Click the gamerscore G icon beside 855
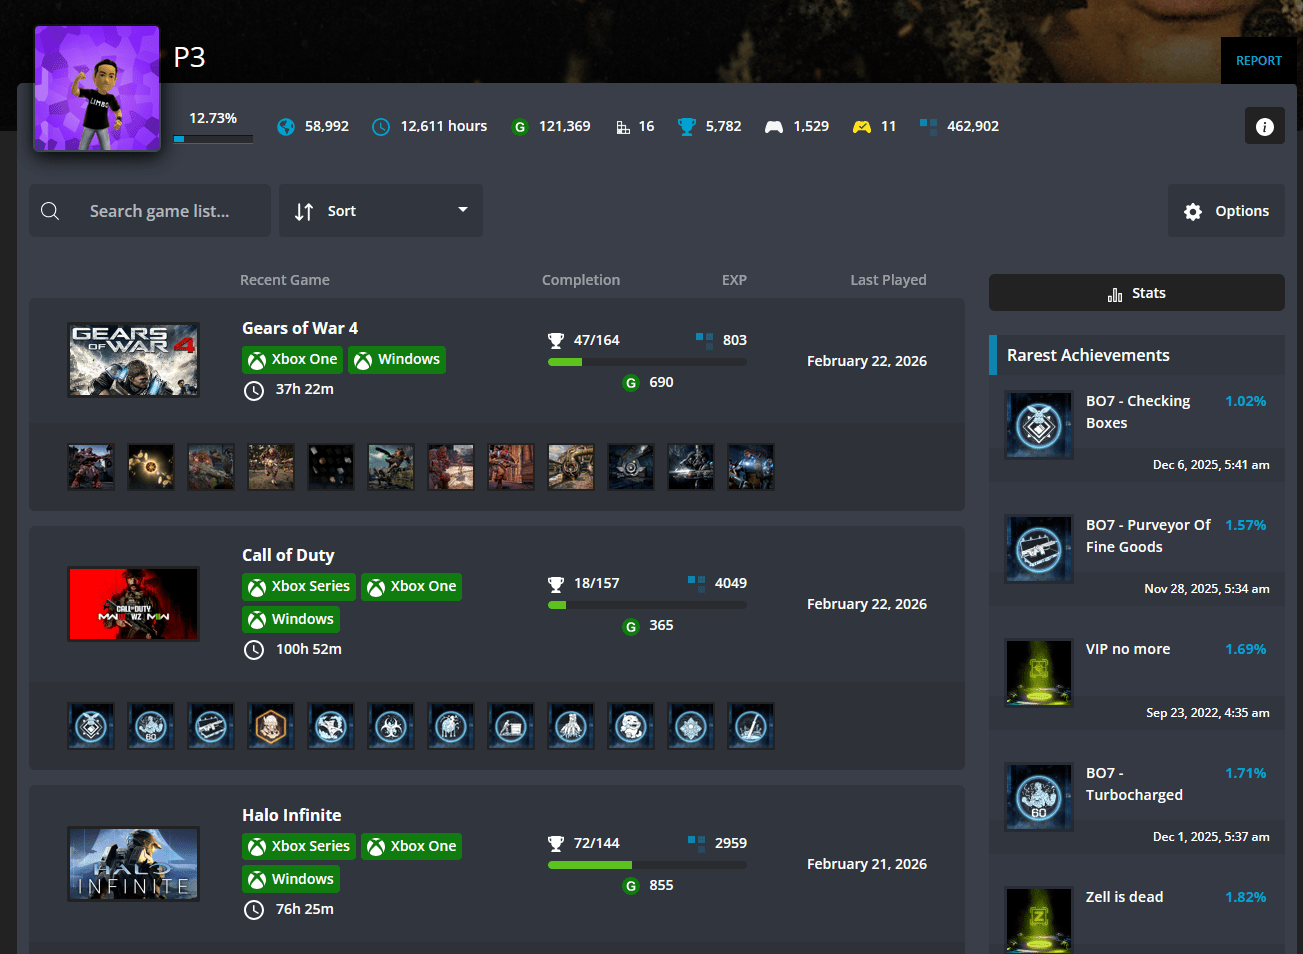Viewport: 1303px width, 954px height. [x=631, y=886]
